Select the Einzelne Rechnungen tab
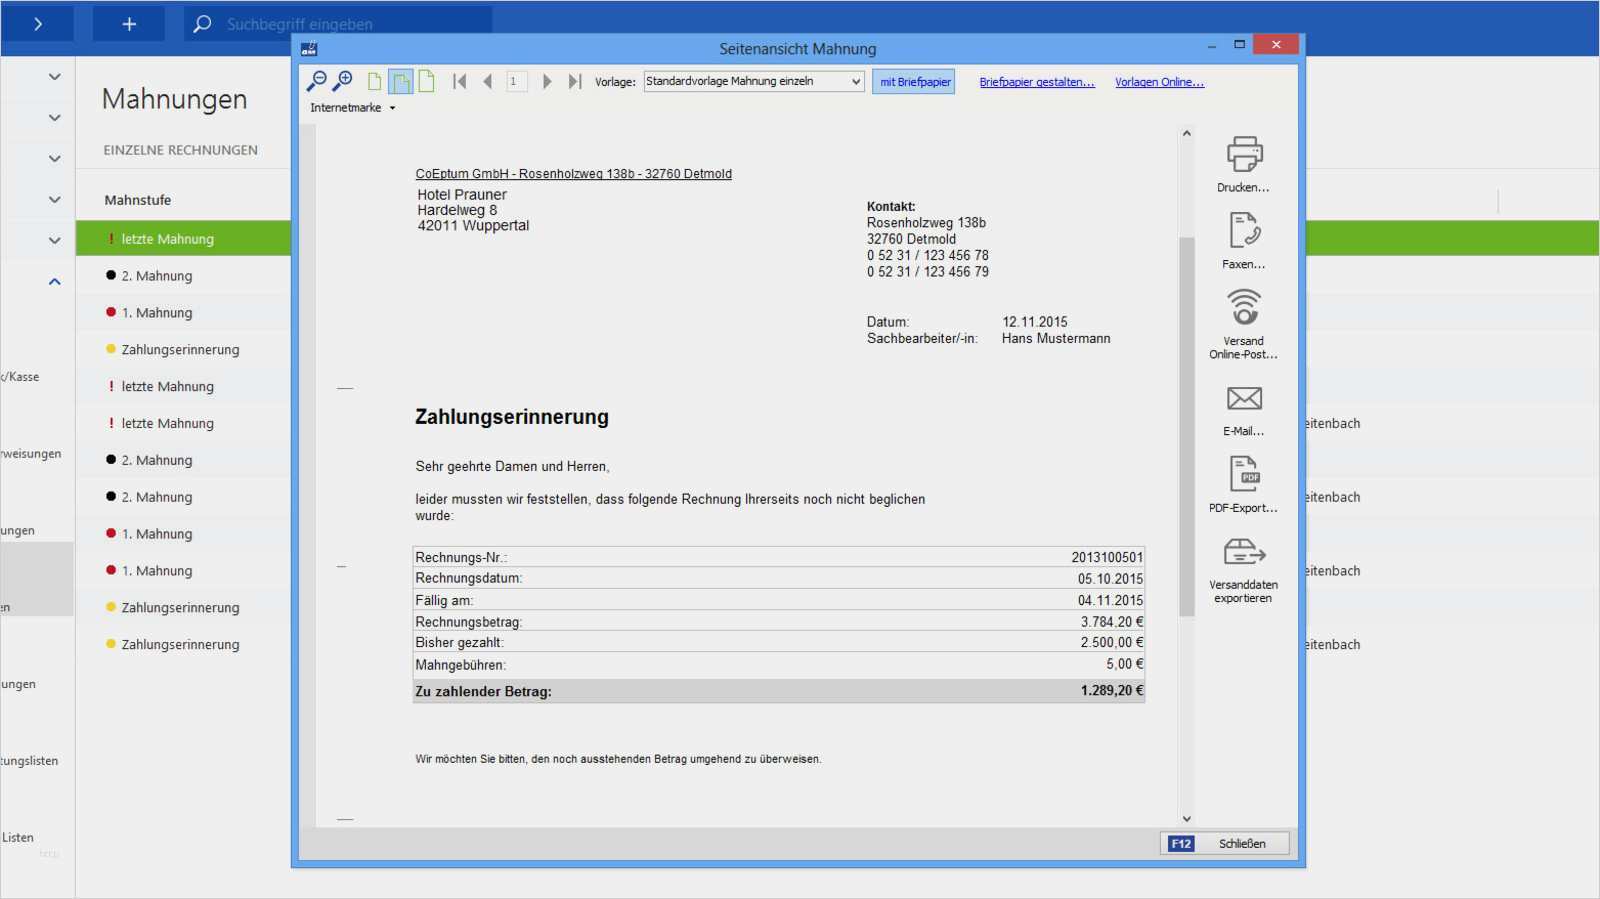The height and width of the screenshot is (899, 1600). tap(181, 150)
